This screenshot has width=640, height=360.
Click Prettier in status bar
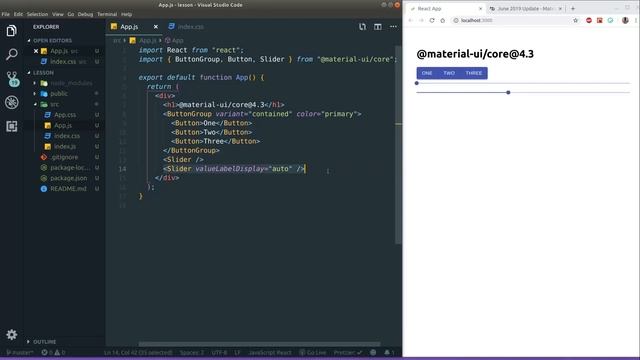coord(348,352)
